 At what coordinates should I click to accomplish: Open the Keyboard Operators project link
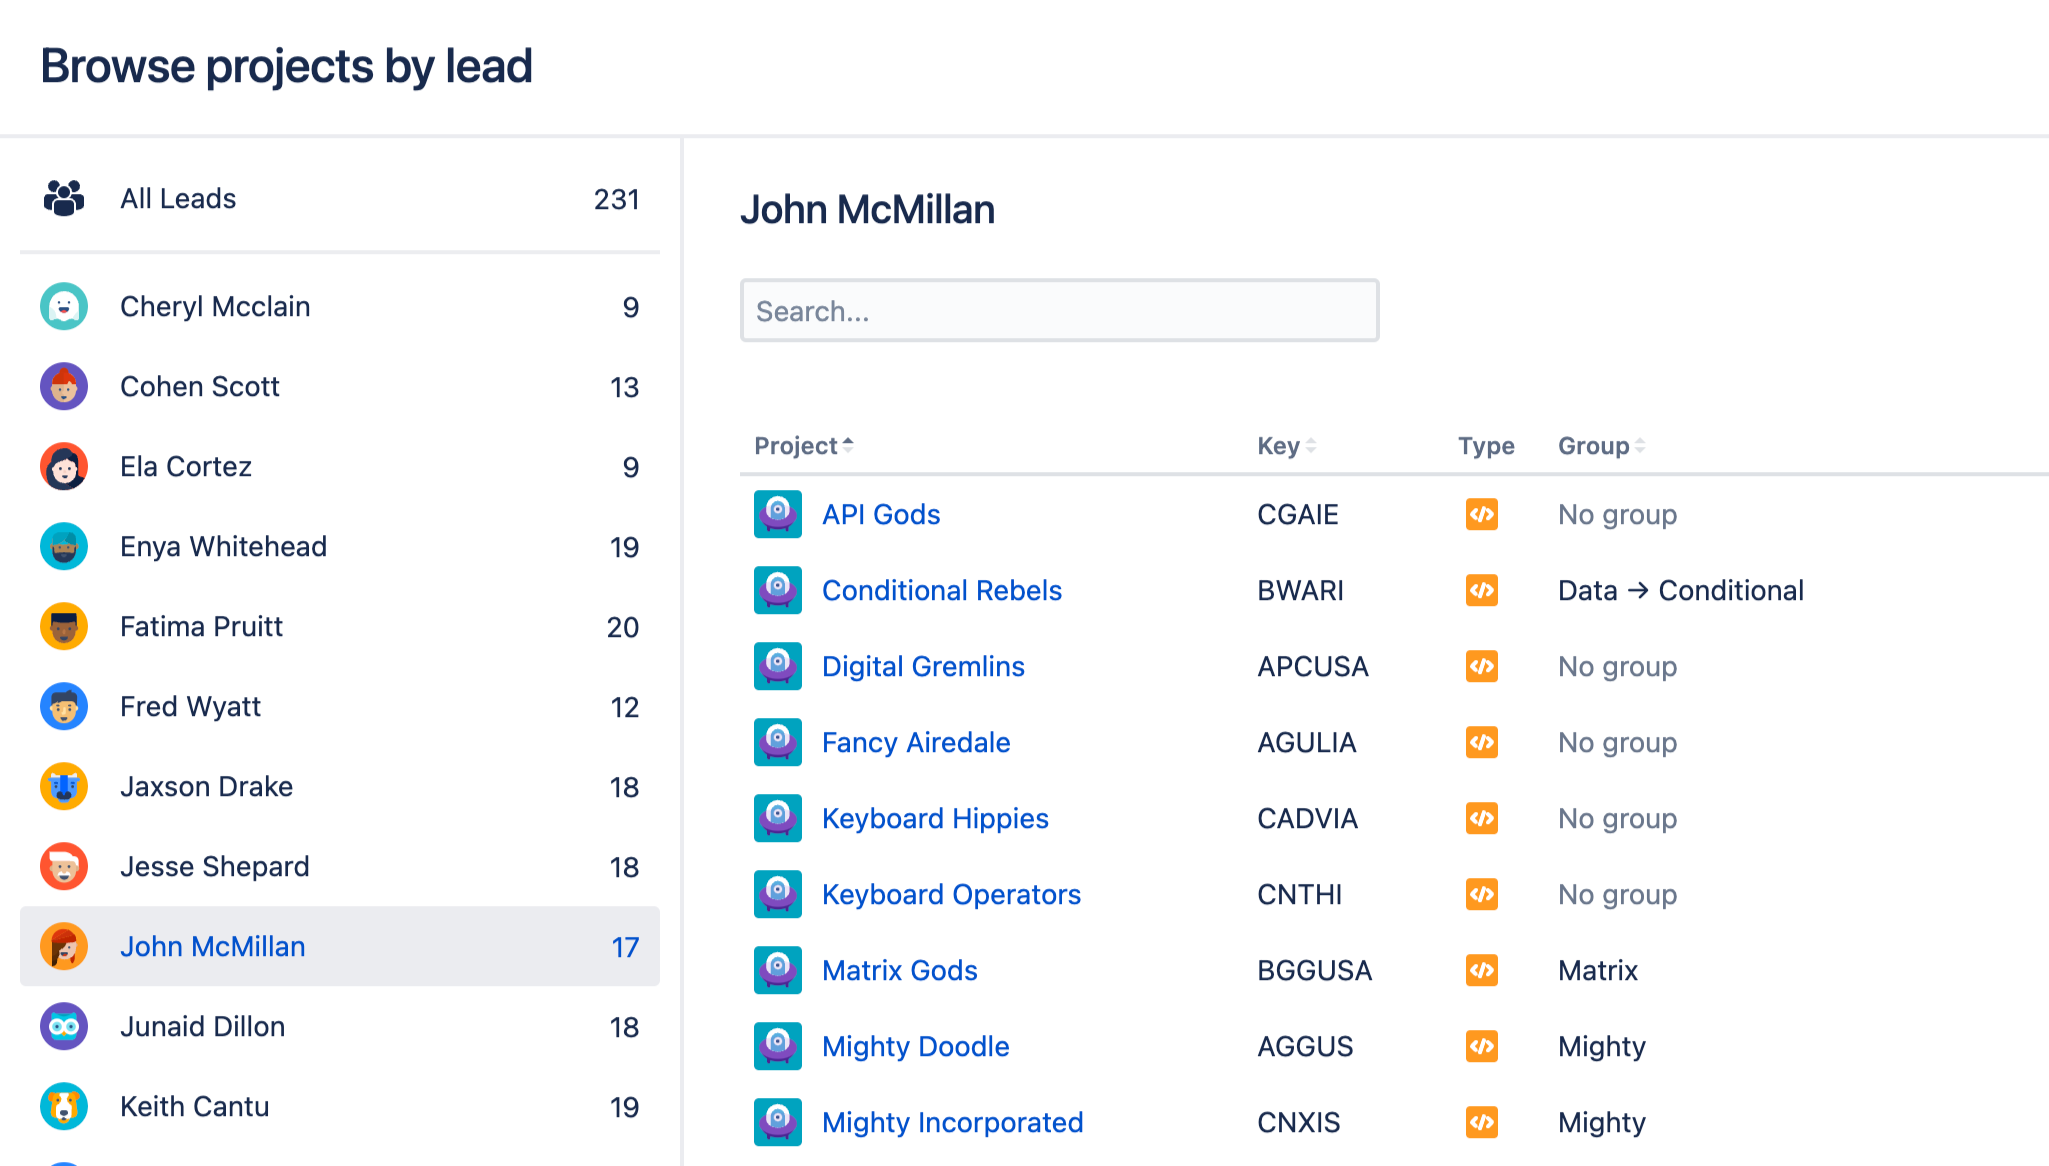point(950,894)
